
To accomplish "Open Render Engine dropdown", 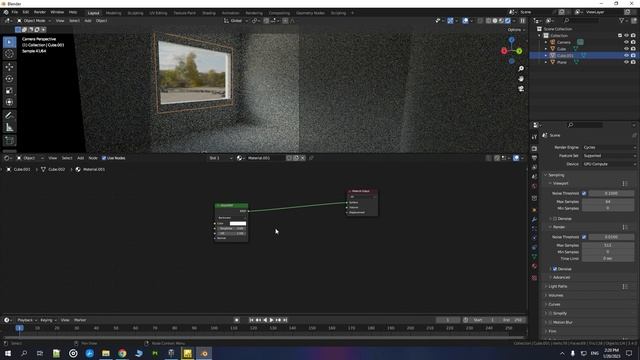I will (609, 147).
